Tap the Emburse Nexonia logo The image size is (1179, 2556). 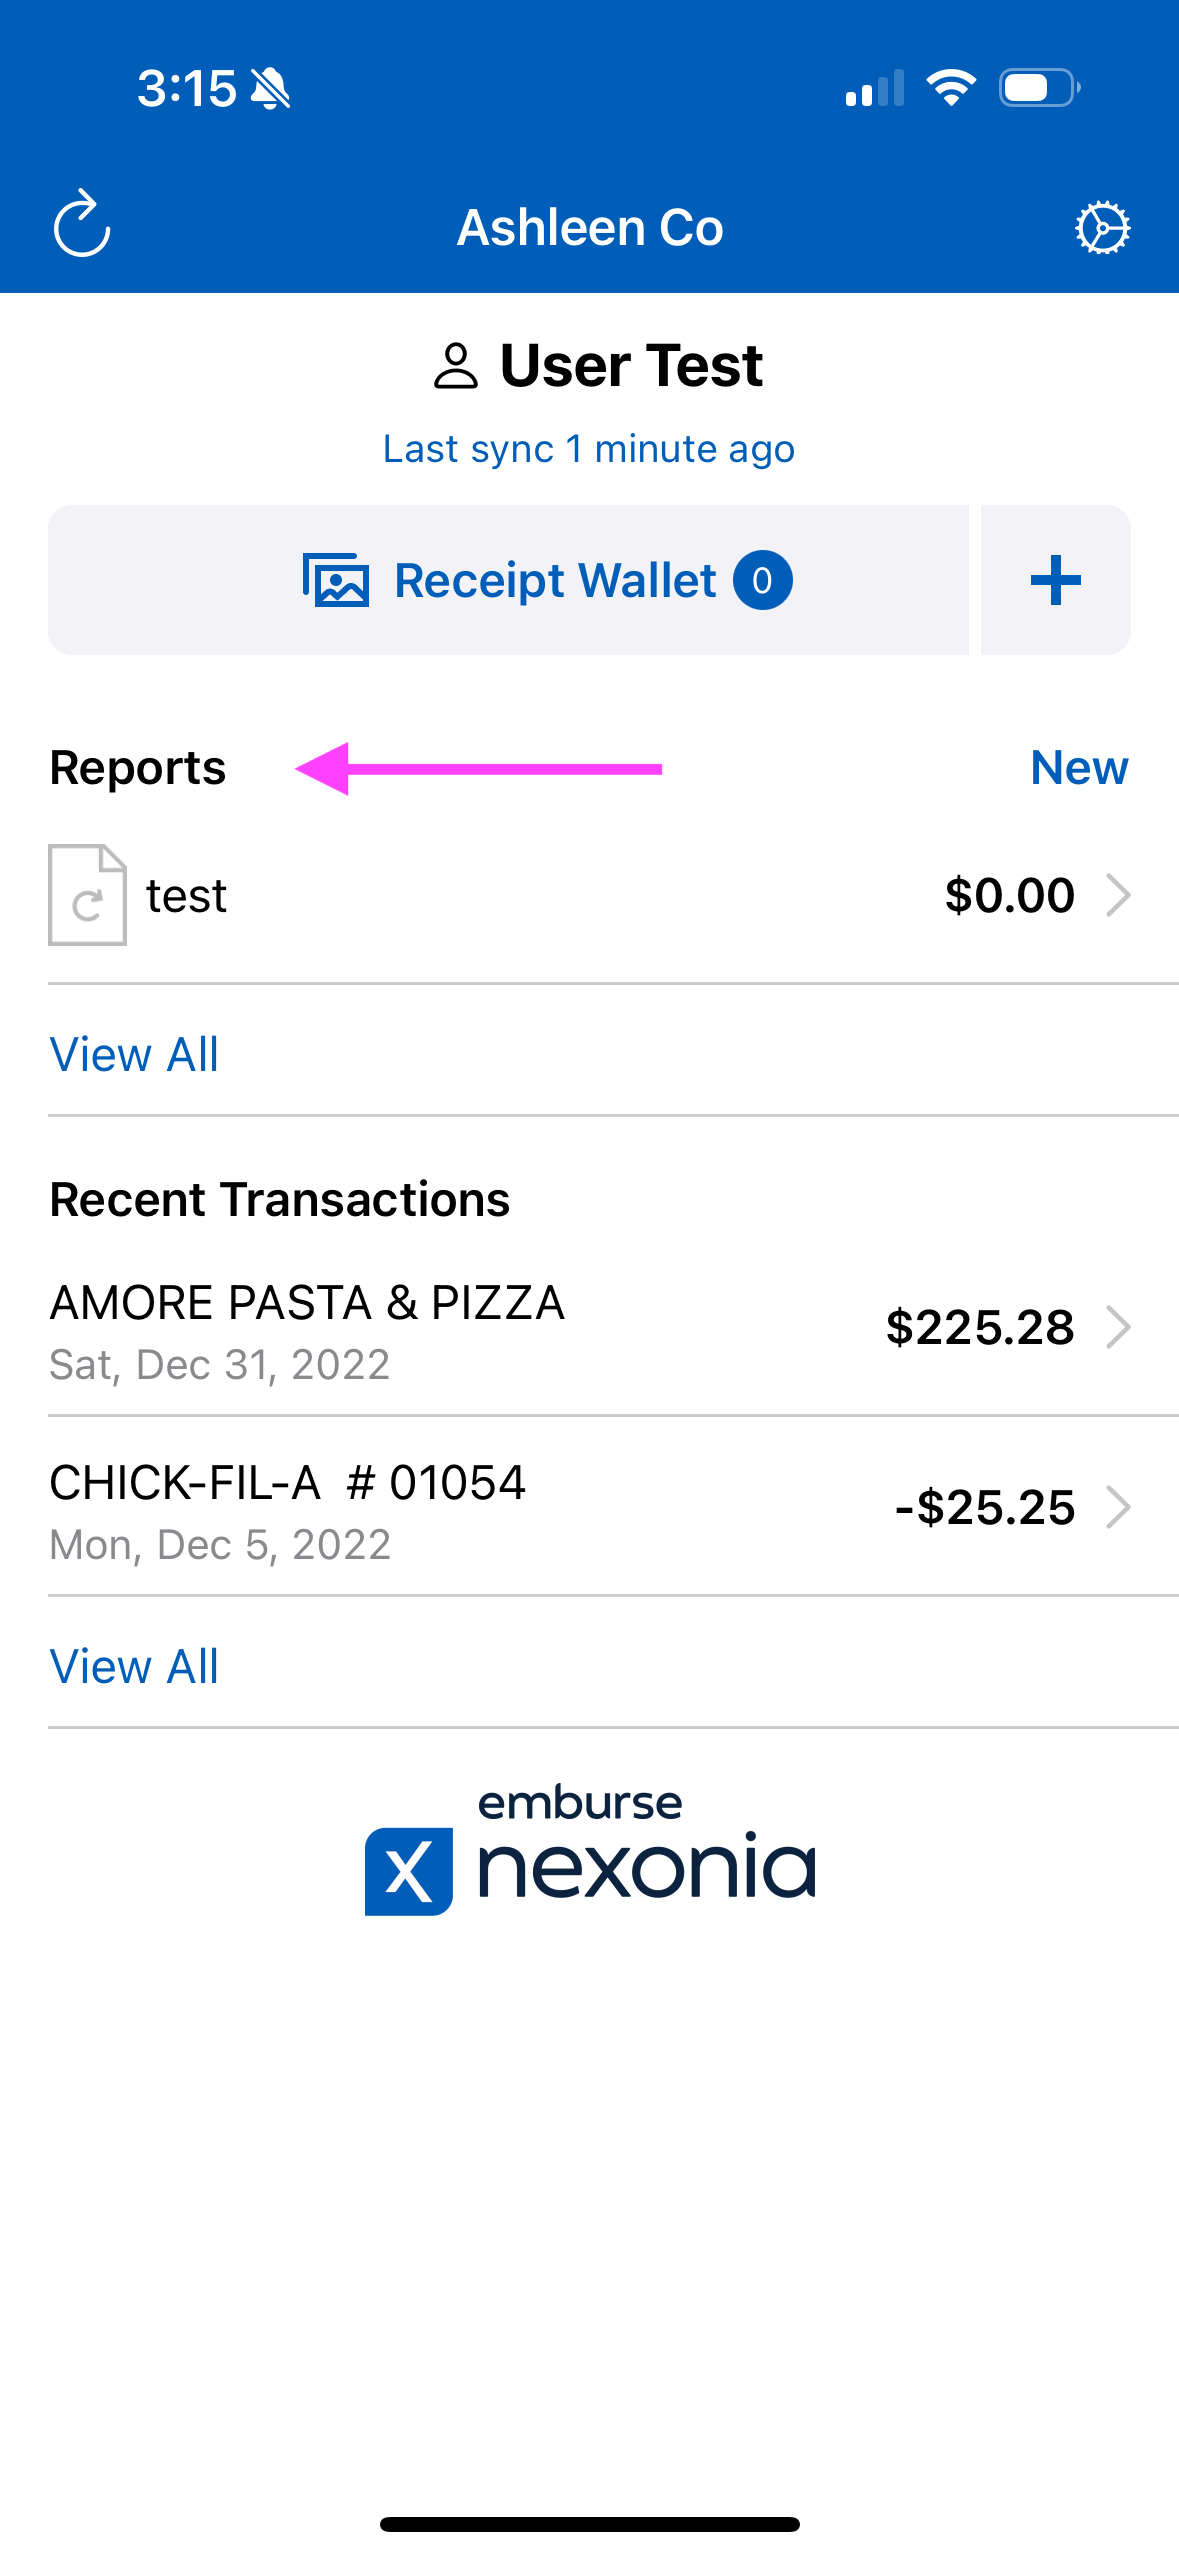(x=590, y=1851)
